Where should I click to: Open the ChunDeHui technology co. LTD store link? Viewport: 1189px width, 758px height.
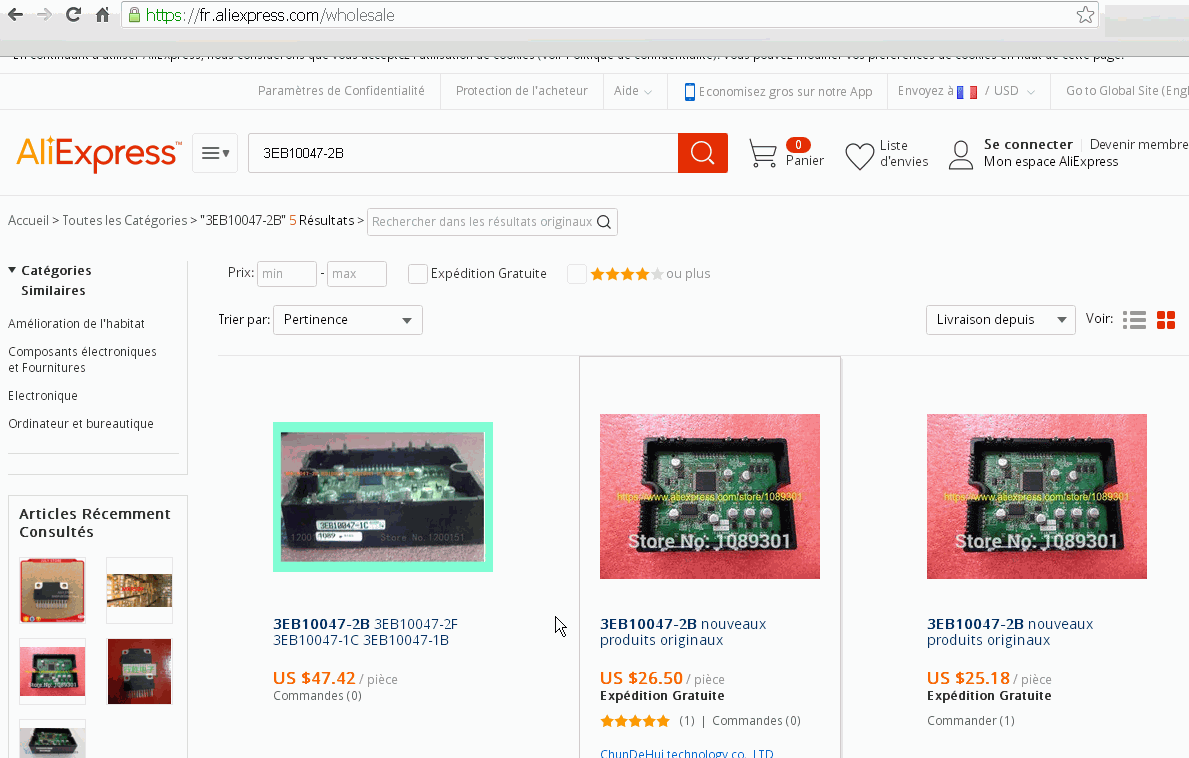(686, 753)
